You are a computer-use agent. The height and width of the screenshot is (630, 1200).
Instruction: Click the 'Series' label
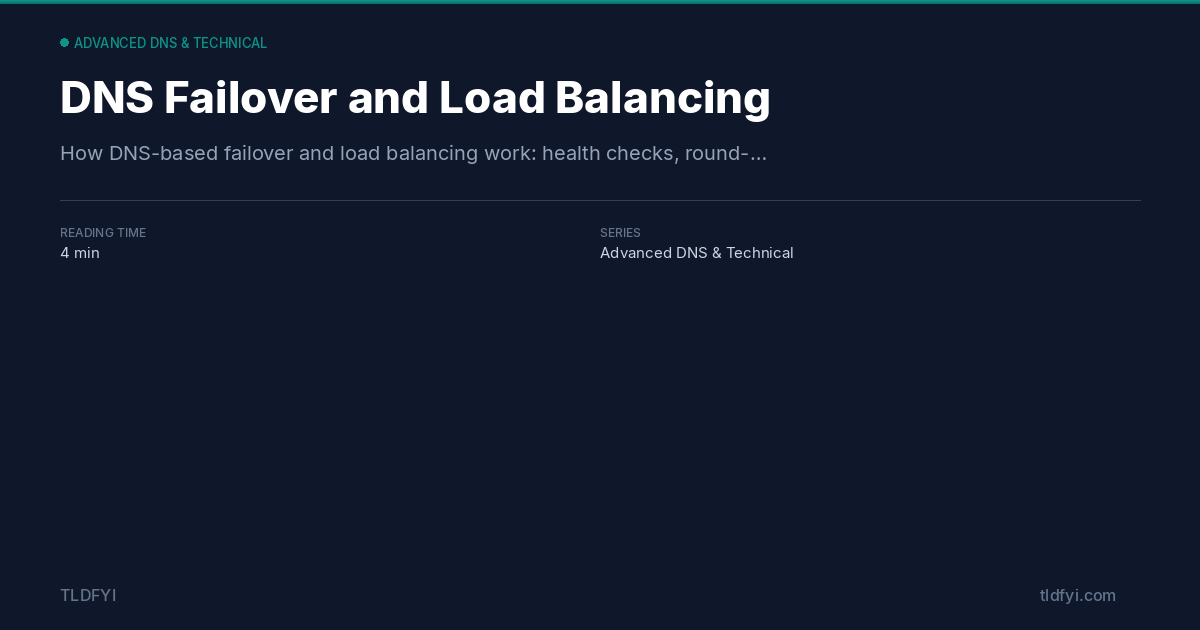point(620,233)
